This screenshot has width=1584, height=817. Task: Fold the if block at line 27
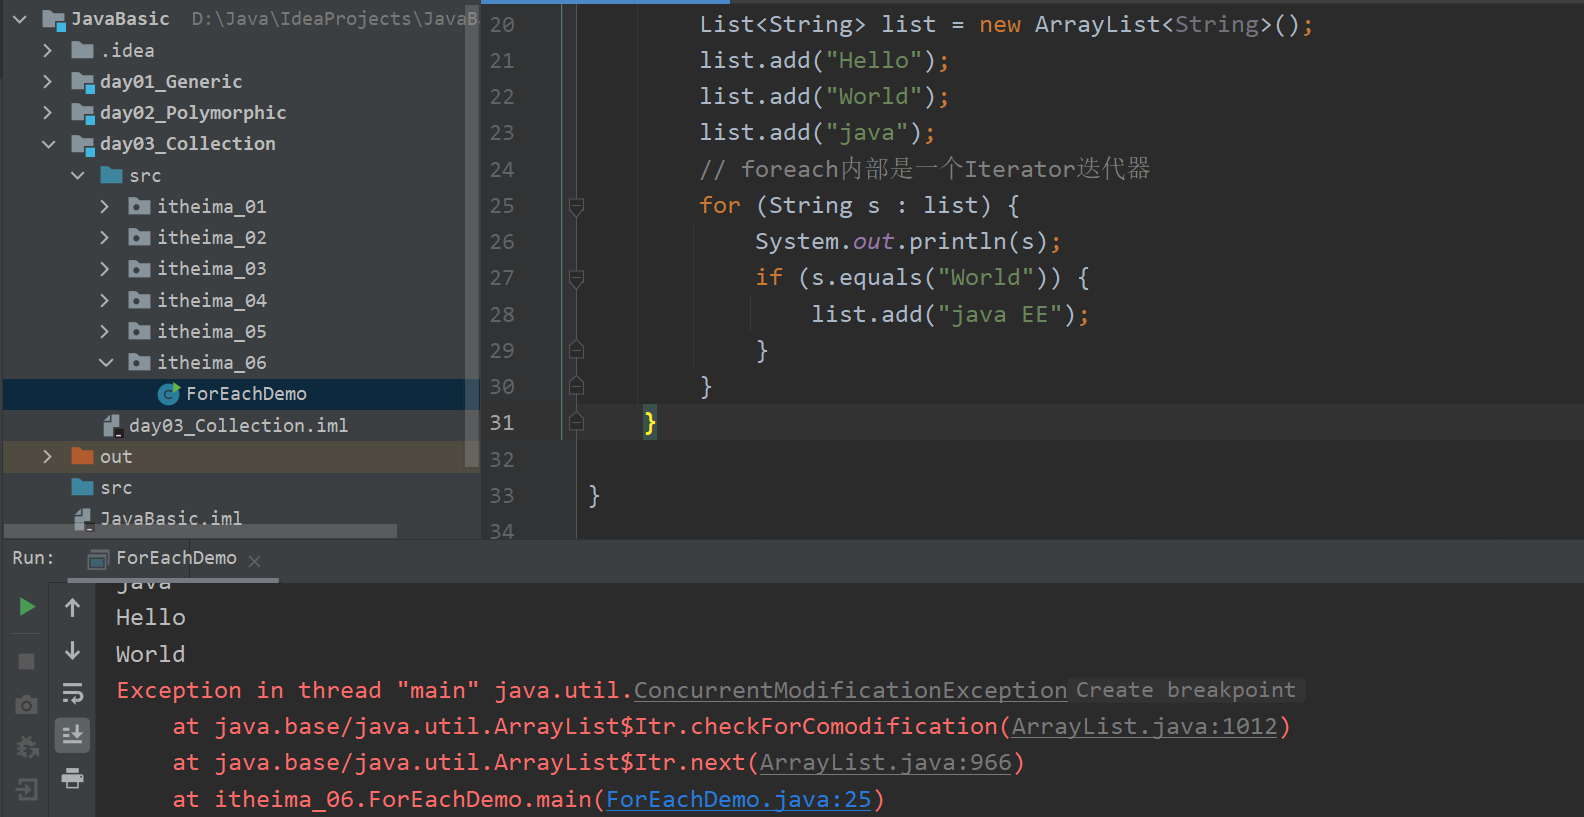click(576, 278)
